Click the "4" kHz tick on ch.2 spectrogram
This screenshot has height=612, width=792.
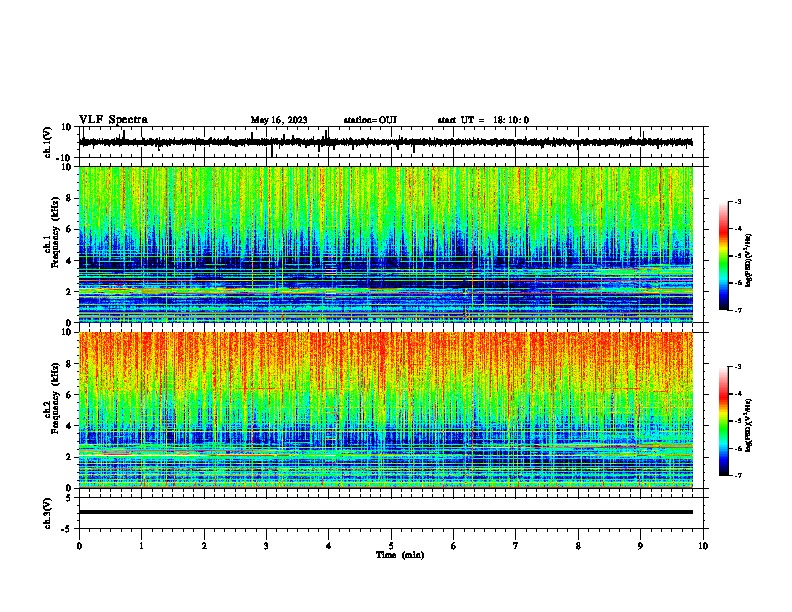(70, 426)
